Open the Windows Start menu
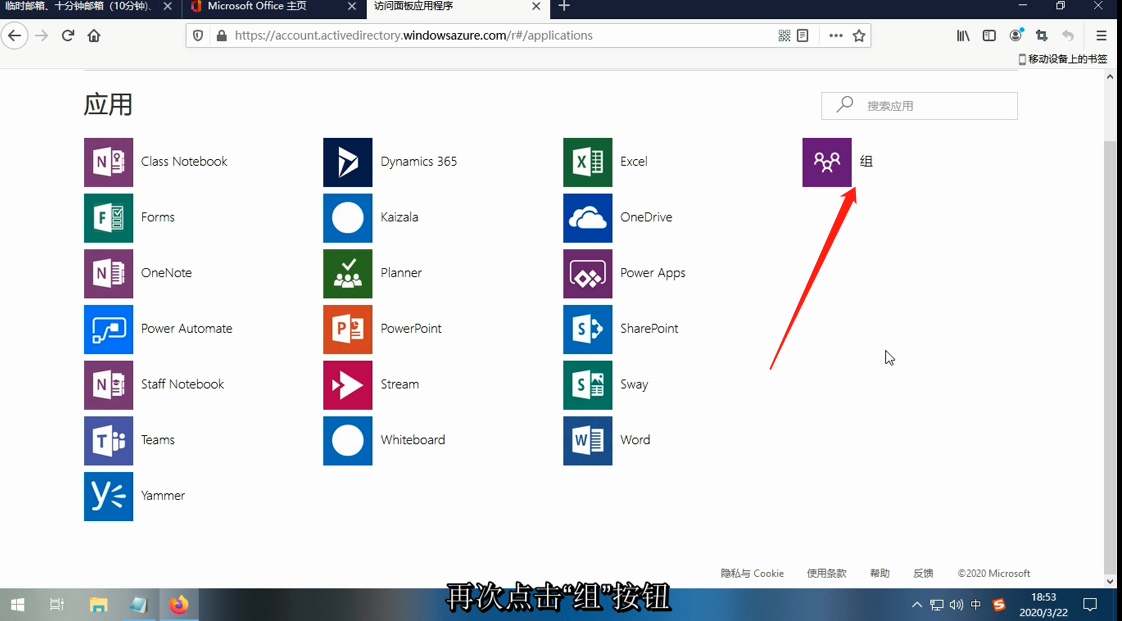This screenshot has width=1122, height=621. [x=17, y=605]
